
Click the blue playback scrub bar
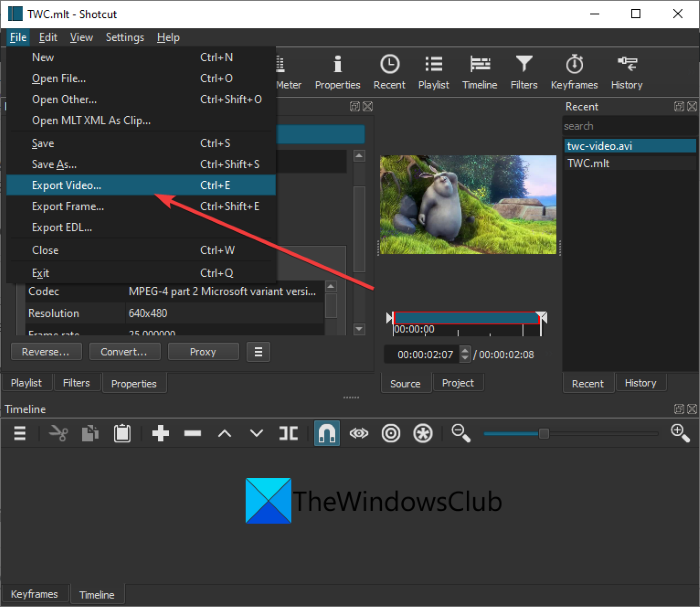coord(467,318)
